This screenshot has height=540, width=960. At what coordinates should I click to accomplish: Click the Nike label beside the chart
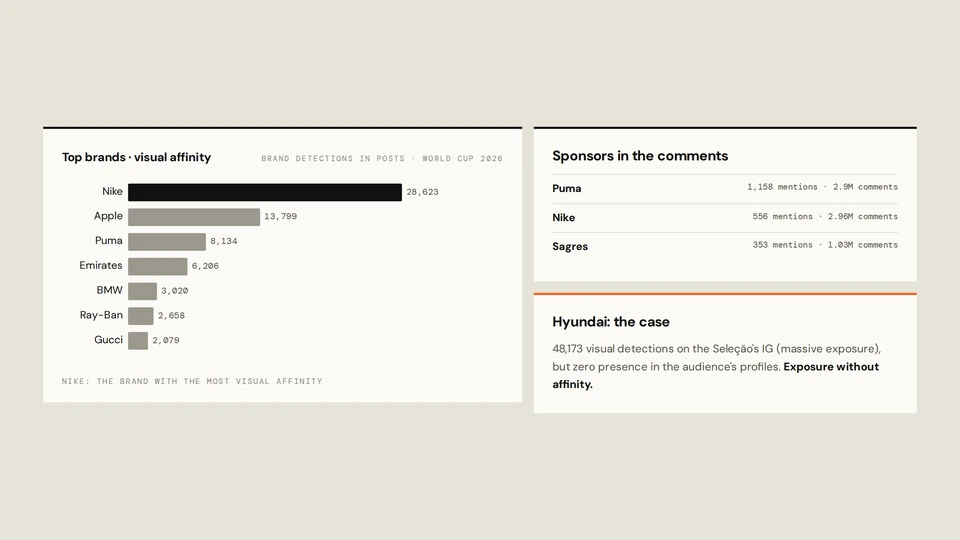point(112,192)
